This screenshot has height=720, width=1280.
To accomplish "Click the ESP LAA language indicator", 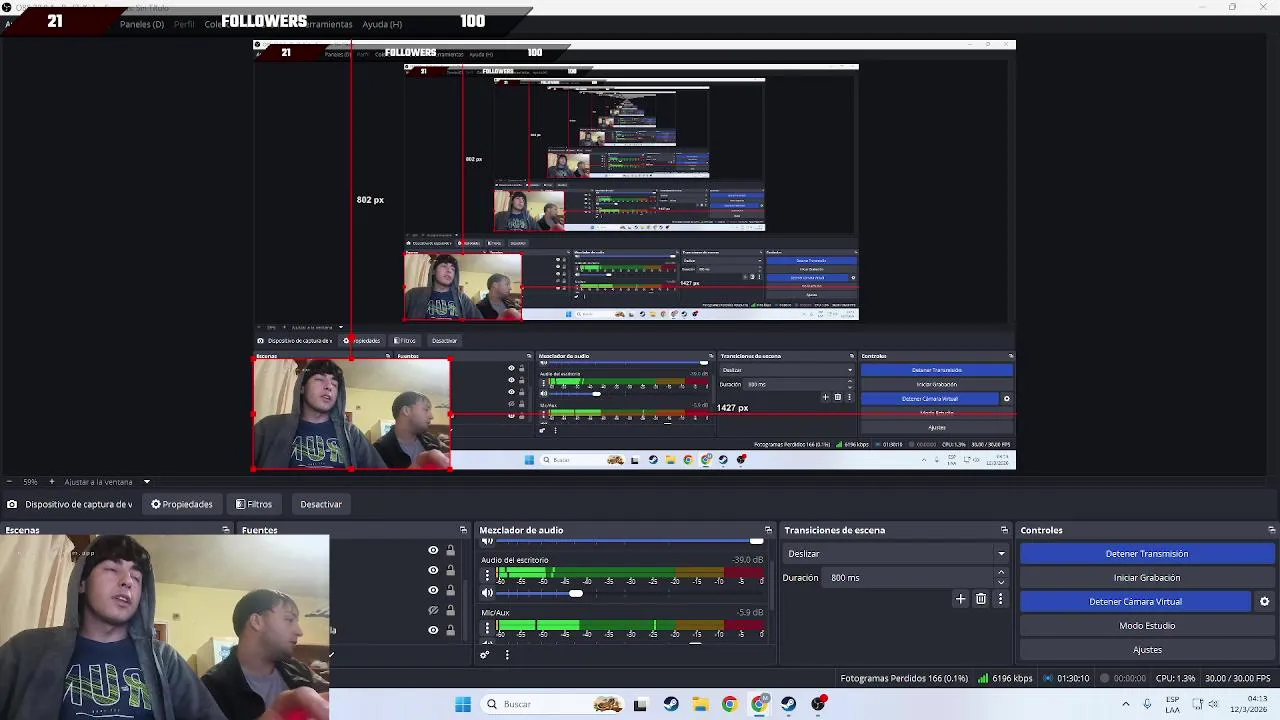I will click(x=1173, y=704).
